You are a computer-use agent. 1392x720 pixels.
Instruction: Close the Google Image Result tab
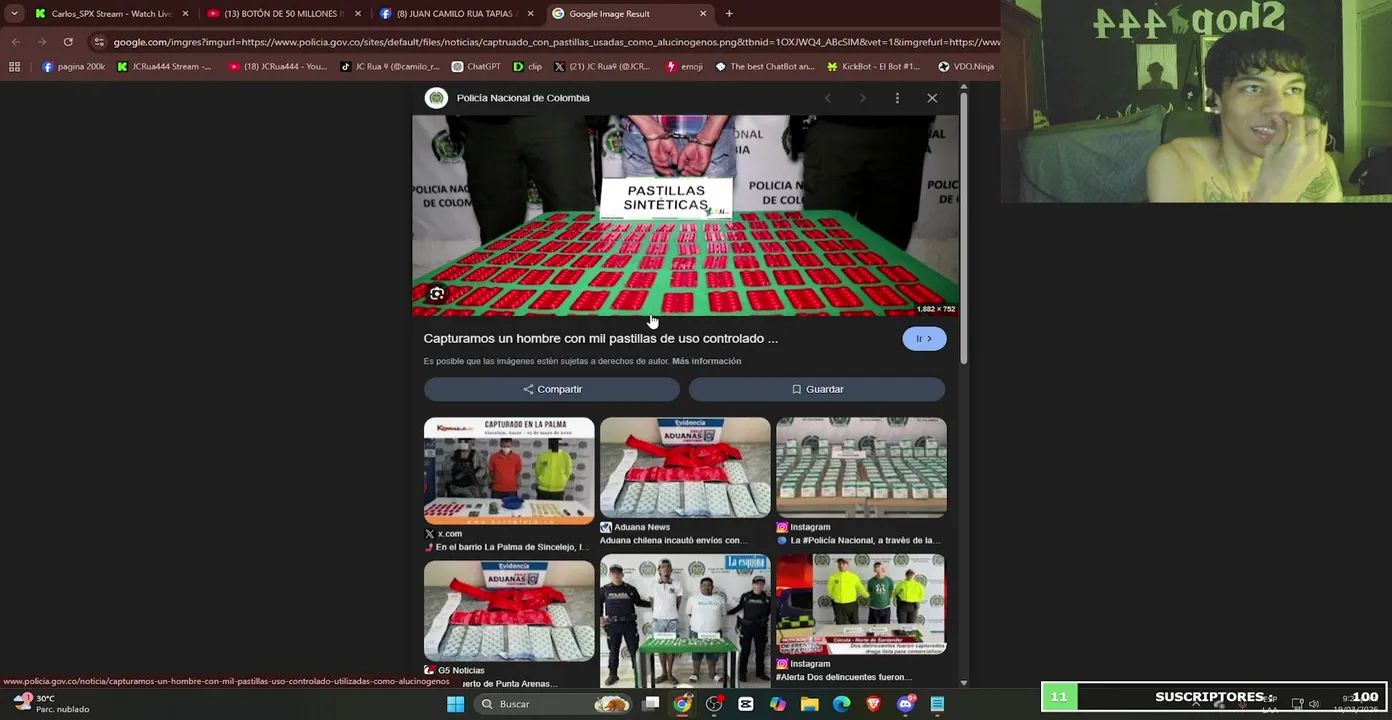[703, 14]
